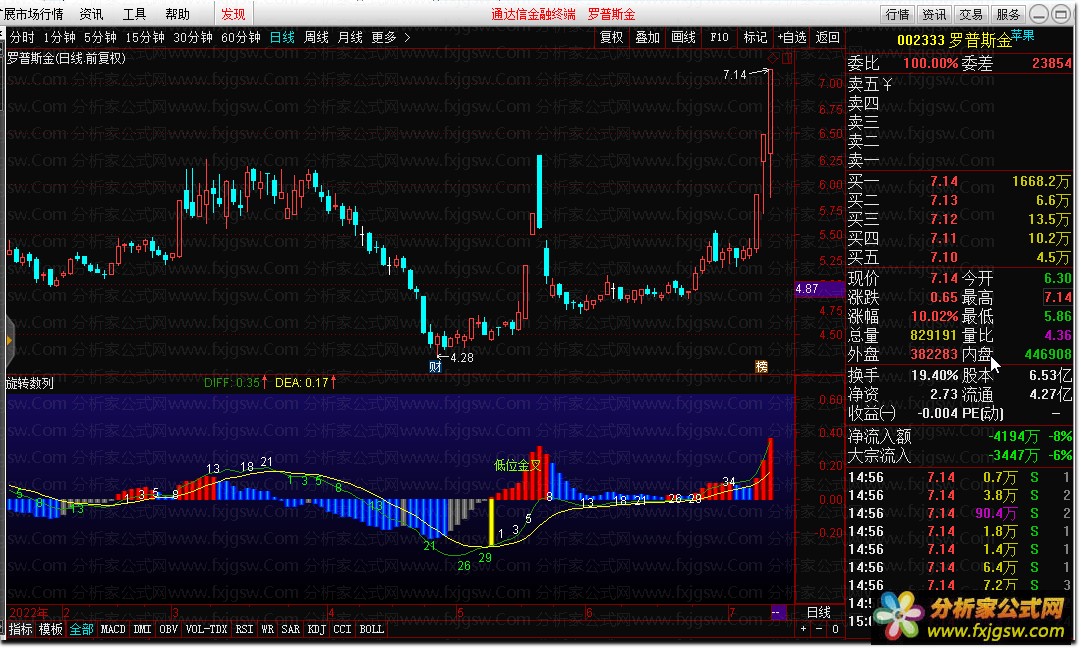Switch indicator to DMI
Screen dimensions: 1081x648
click(142, 629)
